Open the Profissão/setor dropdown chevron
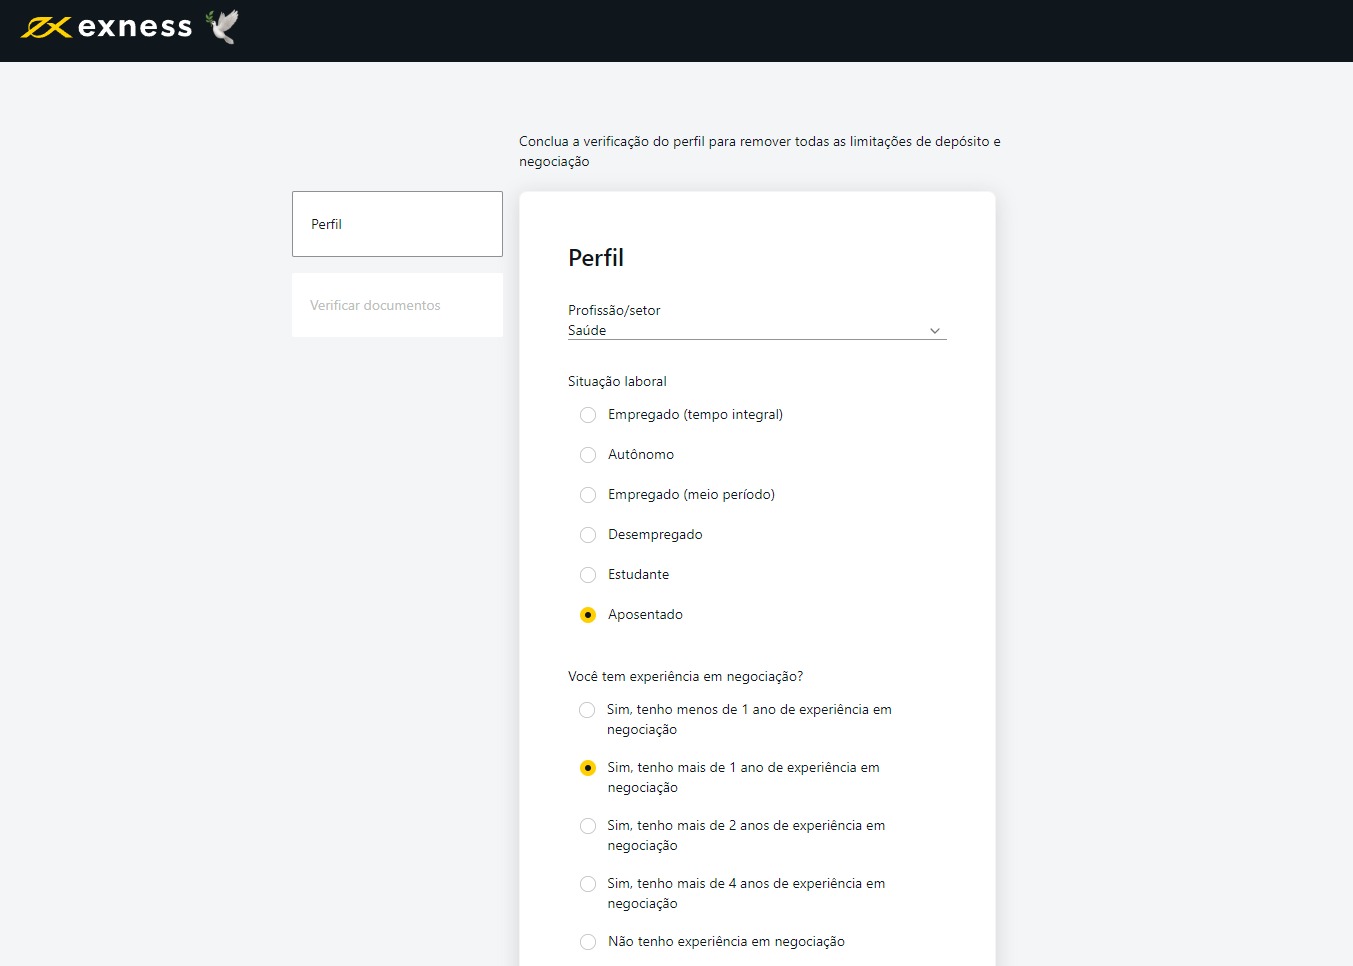This screenshot has width=1353, height=966. 934,330
